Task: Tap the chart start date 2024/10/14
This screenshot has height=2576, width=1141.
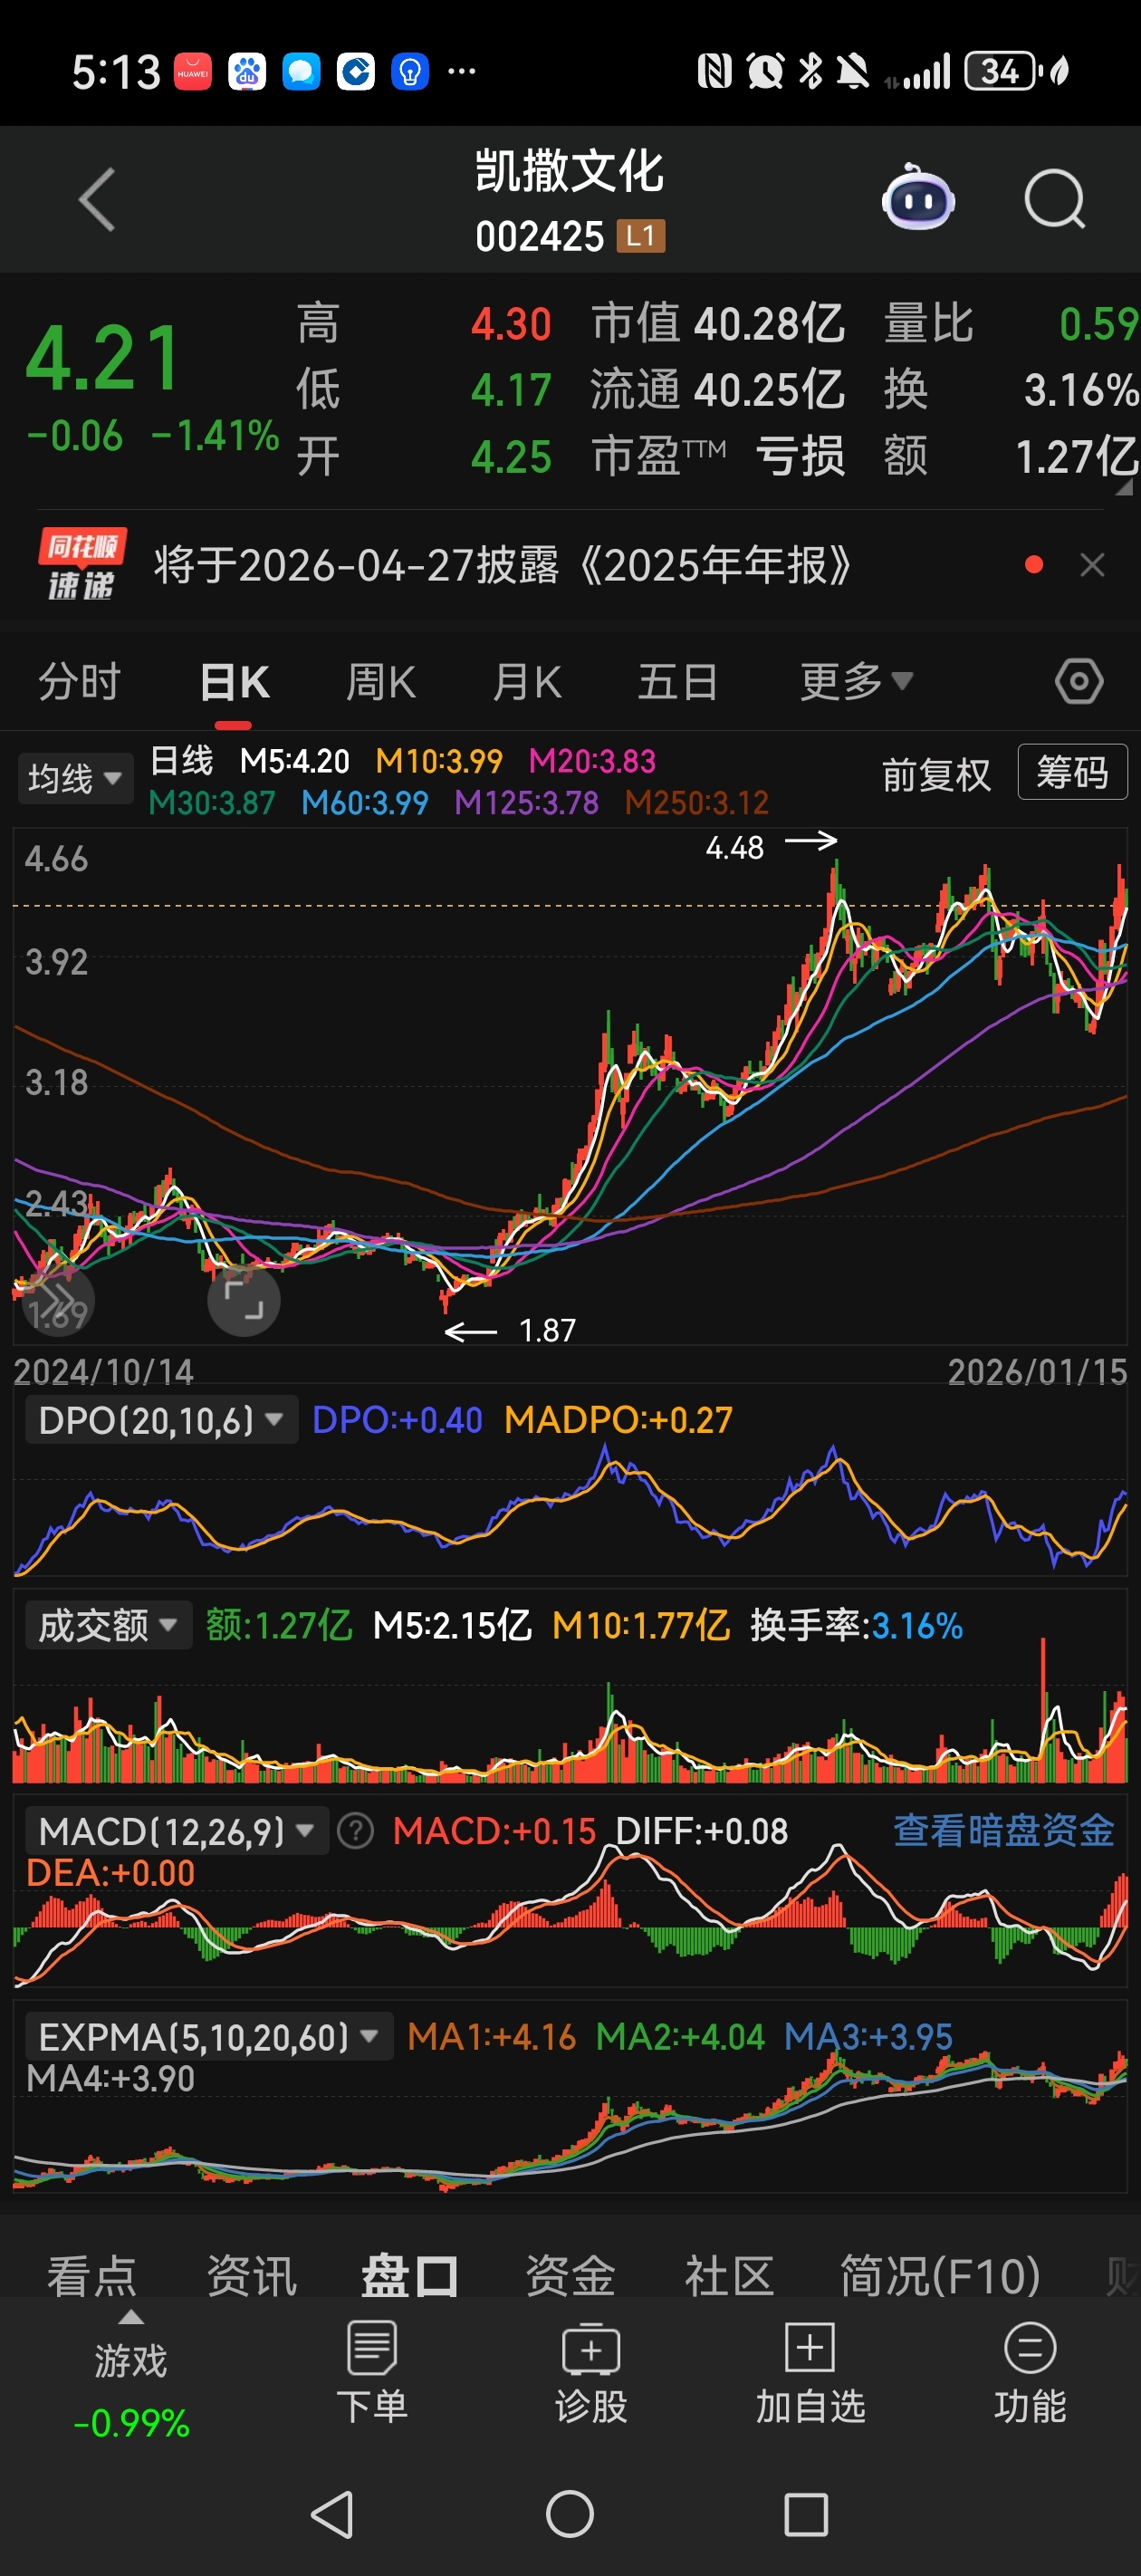Action: (103, 1371)
